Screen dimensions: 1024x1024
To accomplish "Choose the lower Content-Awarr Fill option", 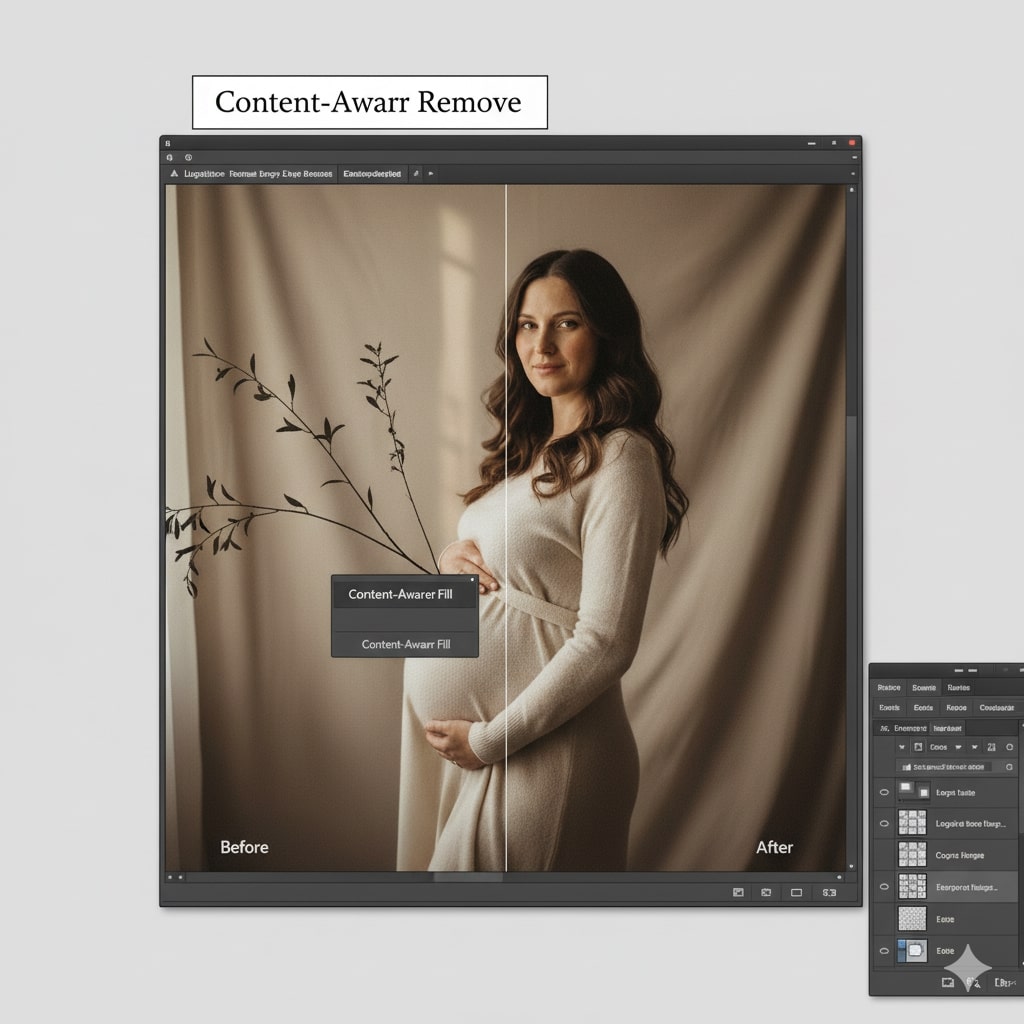I will pyautogui.click(x=404, y=645).
